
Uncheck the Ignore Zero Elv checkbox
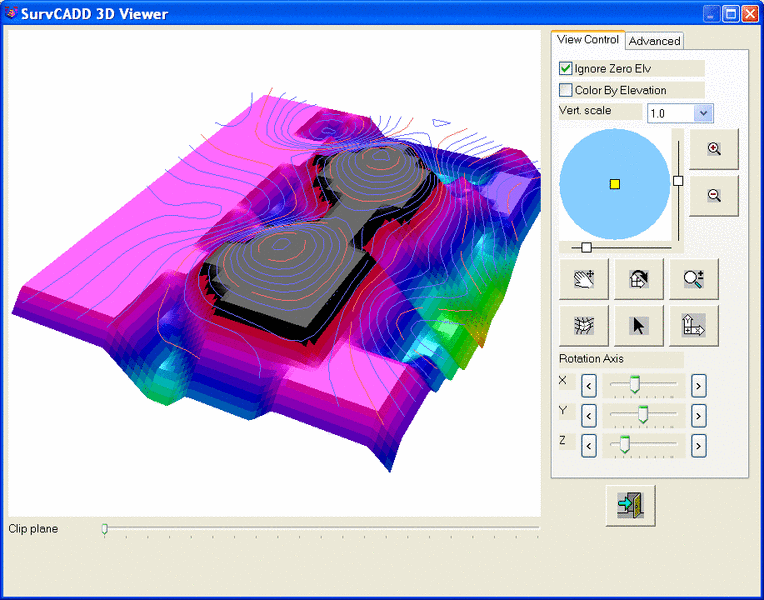pyautogui.click(x=565, y=69)
